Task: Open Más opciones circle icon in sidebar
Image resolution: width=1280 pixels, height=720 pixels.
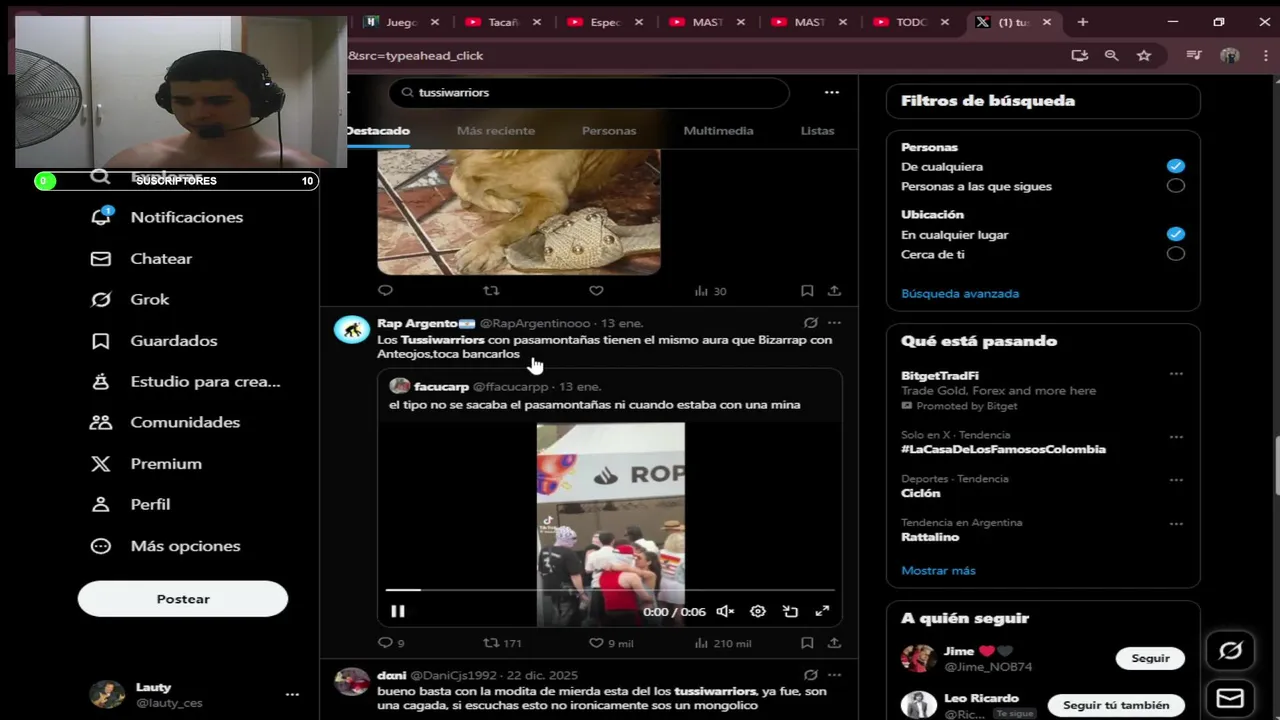Action: (x=101, y=546)
